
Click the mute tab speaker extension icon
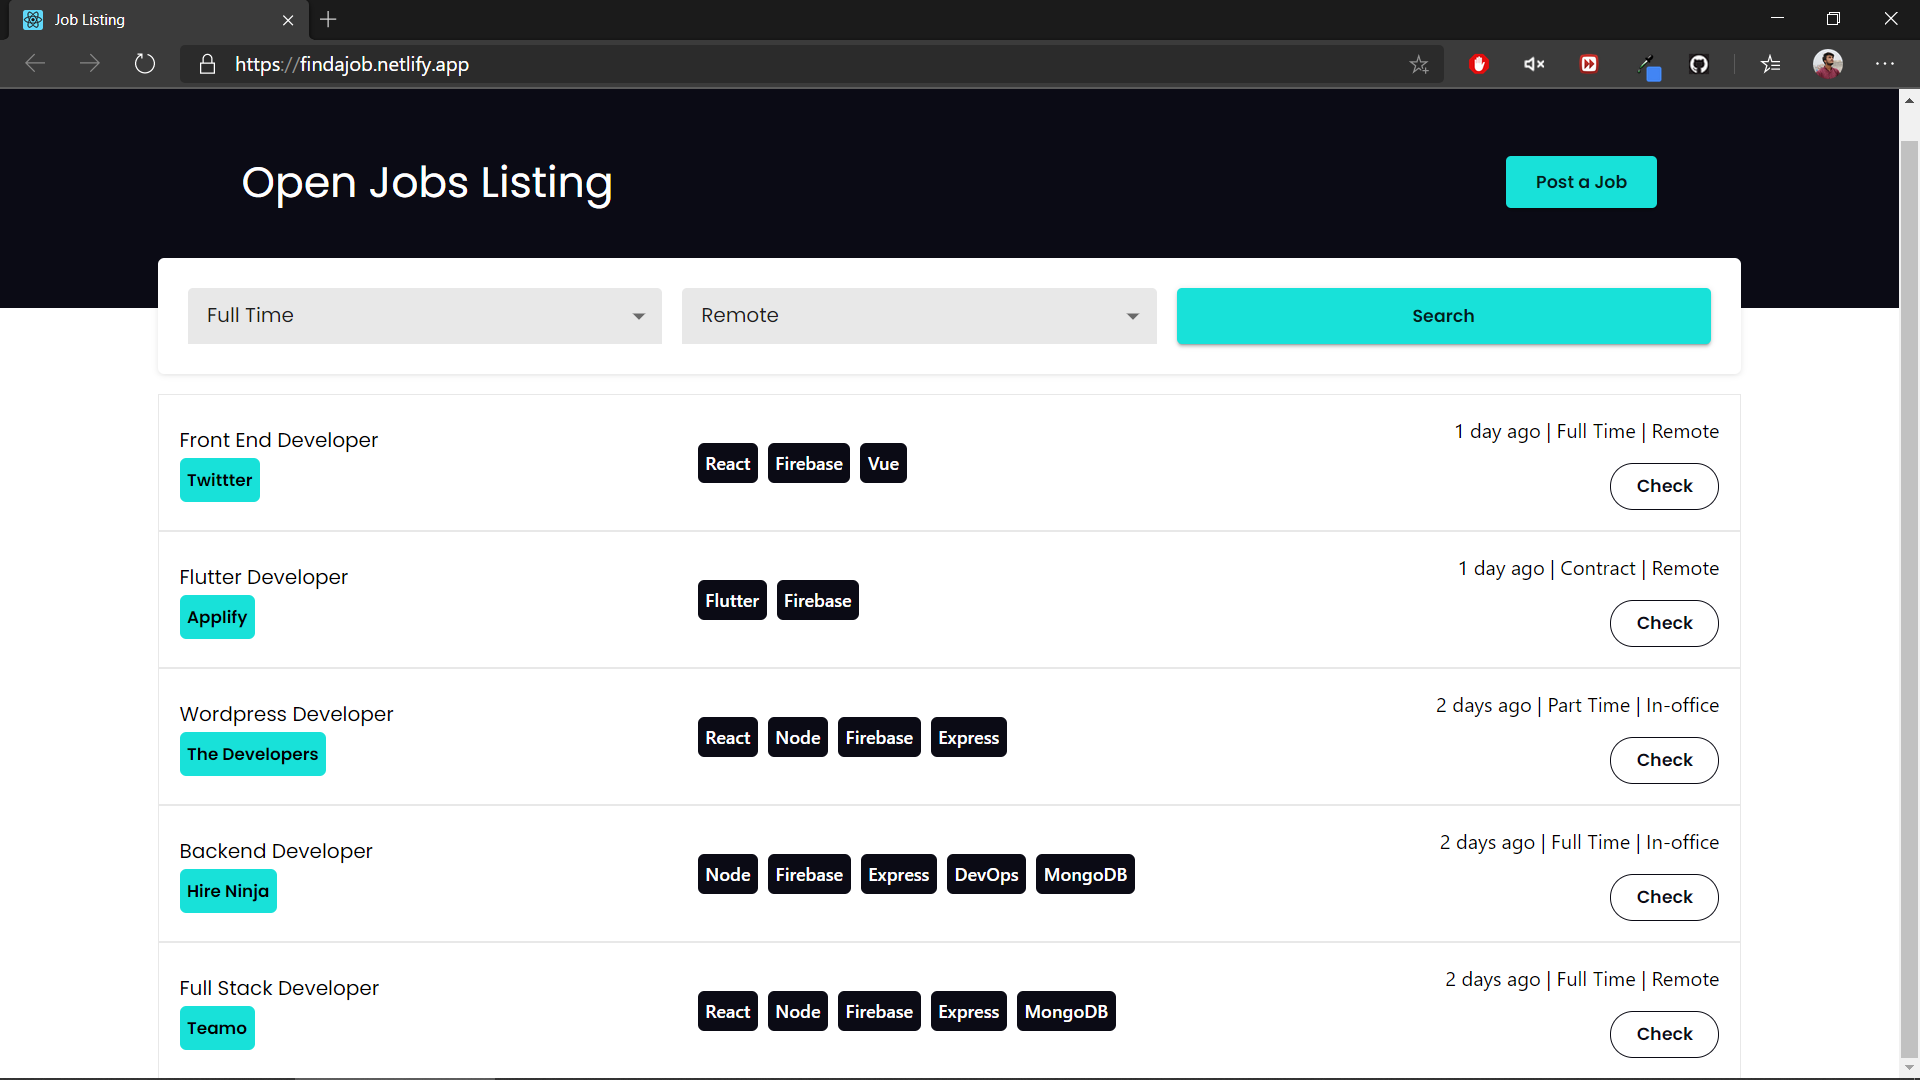tap(1534, 64)
